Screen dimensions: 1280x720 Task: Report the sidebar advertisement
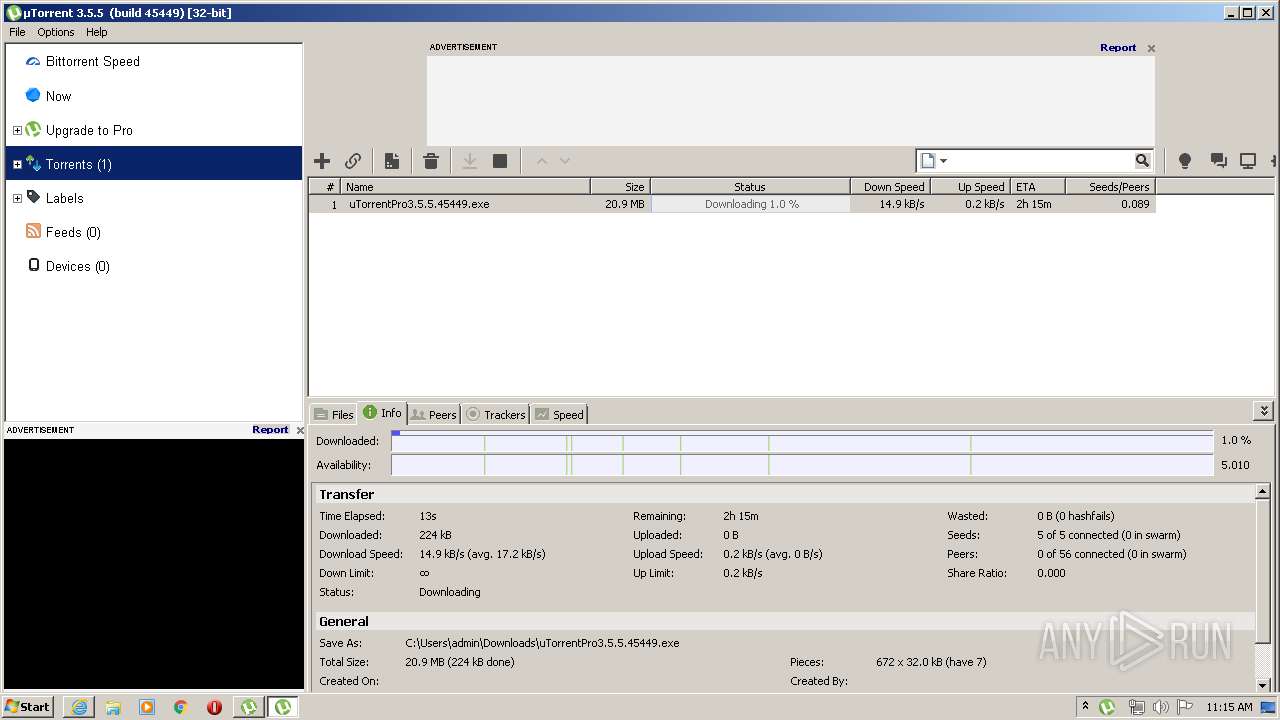(x=270, y=429)
